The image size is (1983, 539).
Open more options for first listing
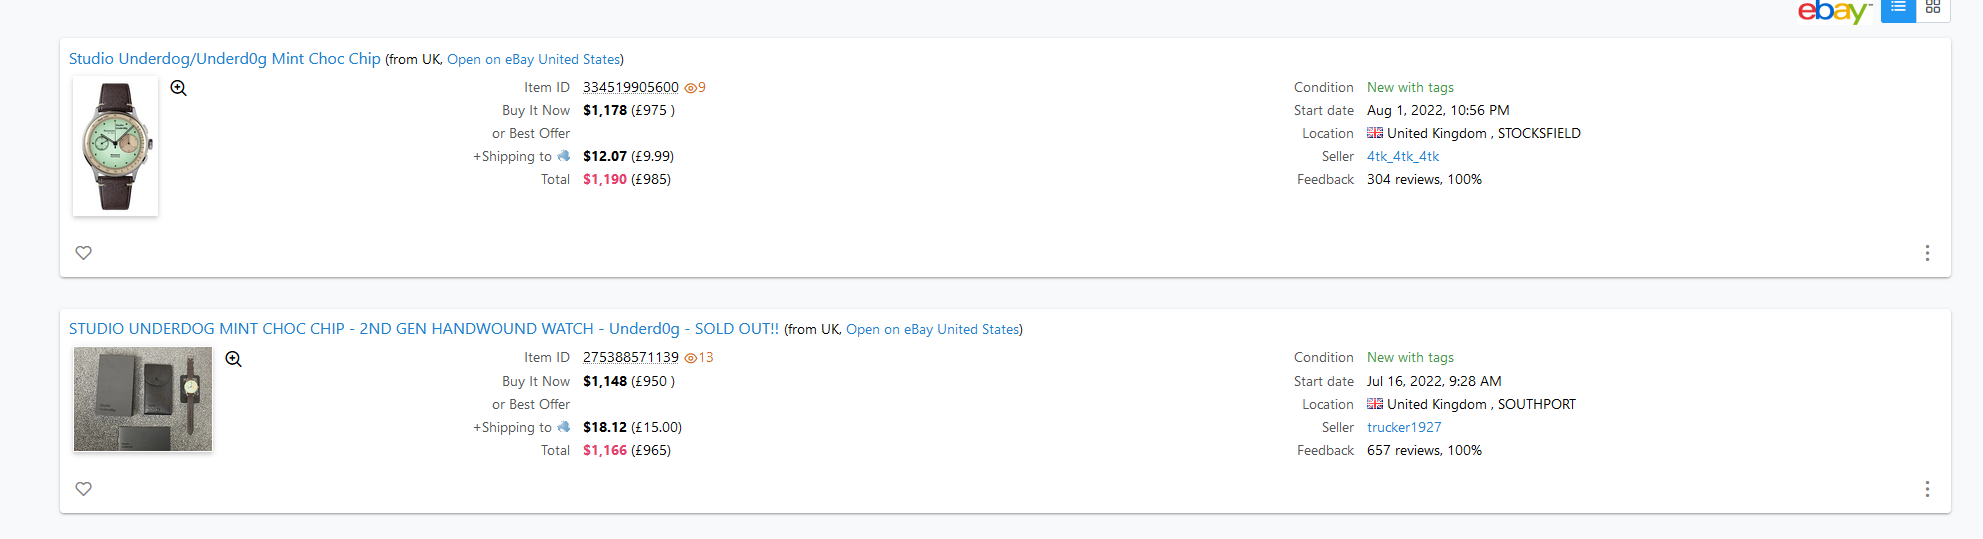1927,253
